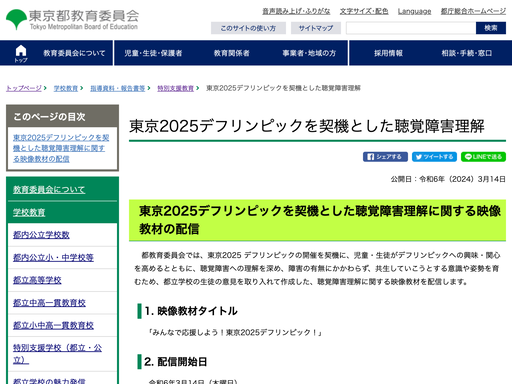
Task: Follow the 特別支援教育 breadcrumb link
Action: (x=175, y=88)
